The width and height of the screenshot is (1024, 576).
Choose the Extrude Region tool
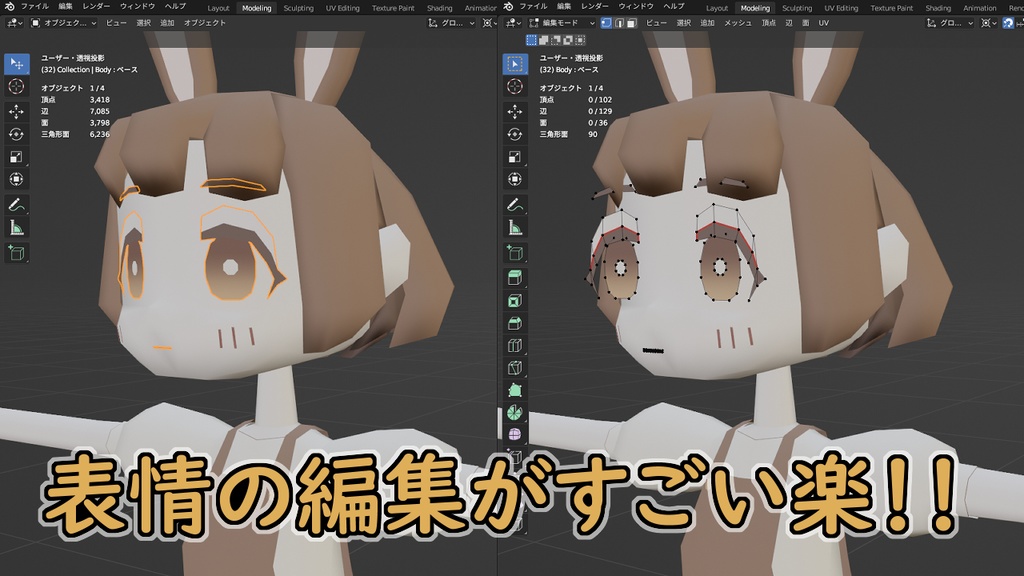click(516, 278)
